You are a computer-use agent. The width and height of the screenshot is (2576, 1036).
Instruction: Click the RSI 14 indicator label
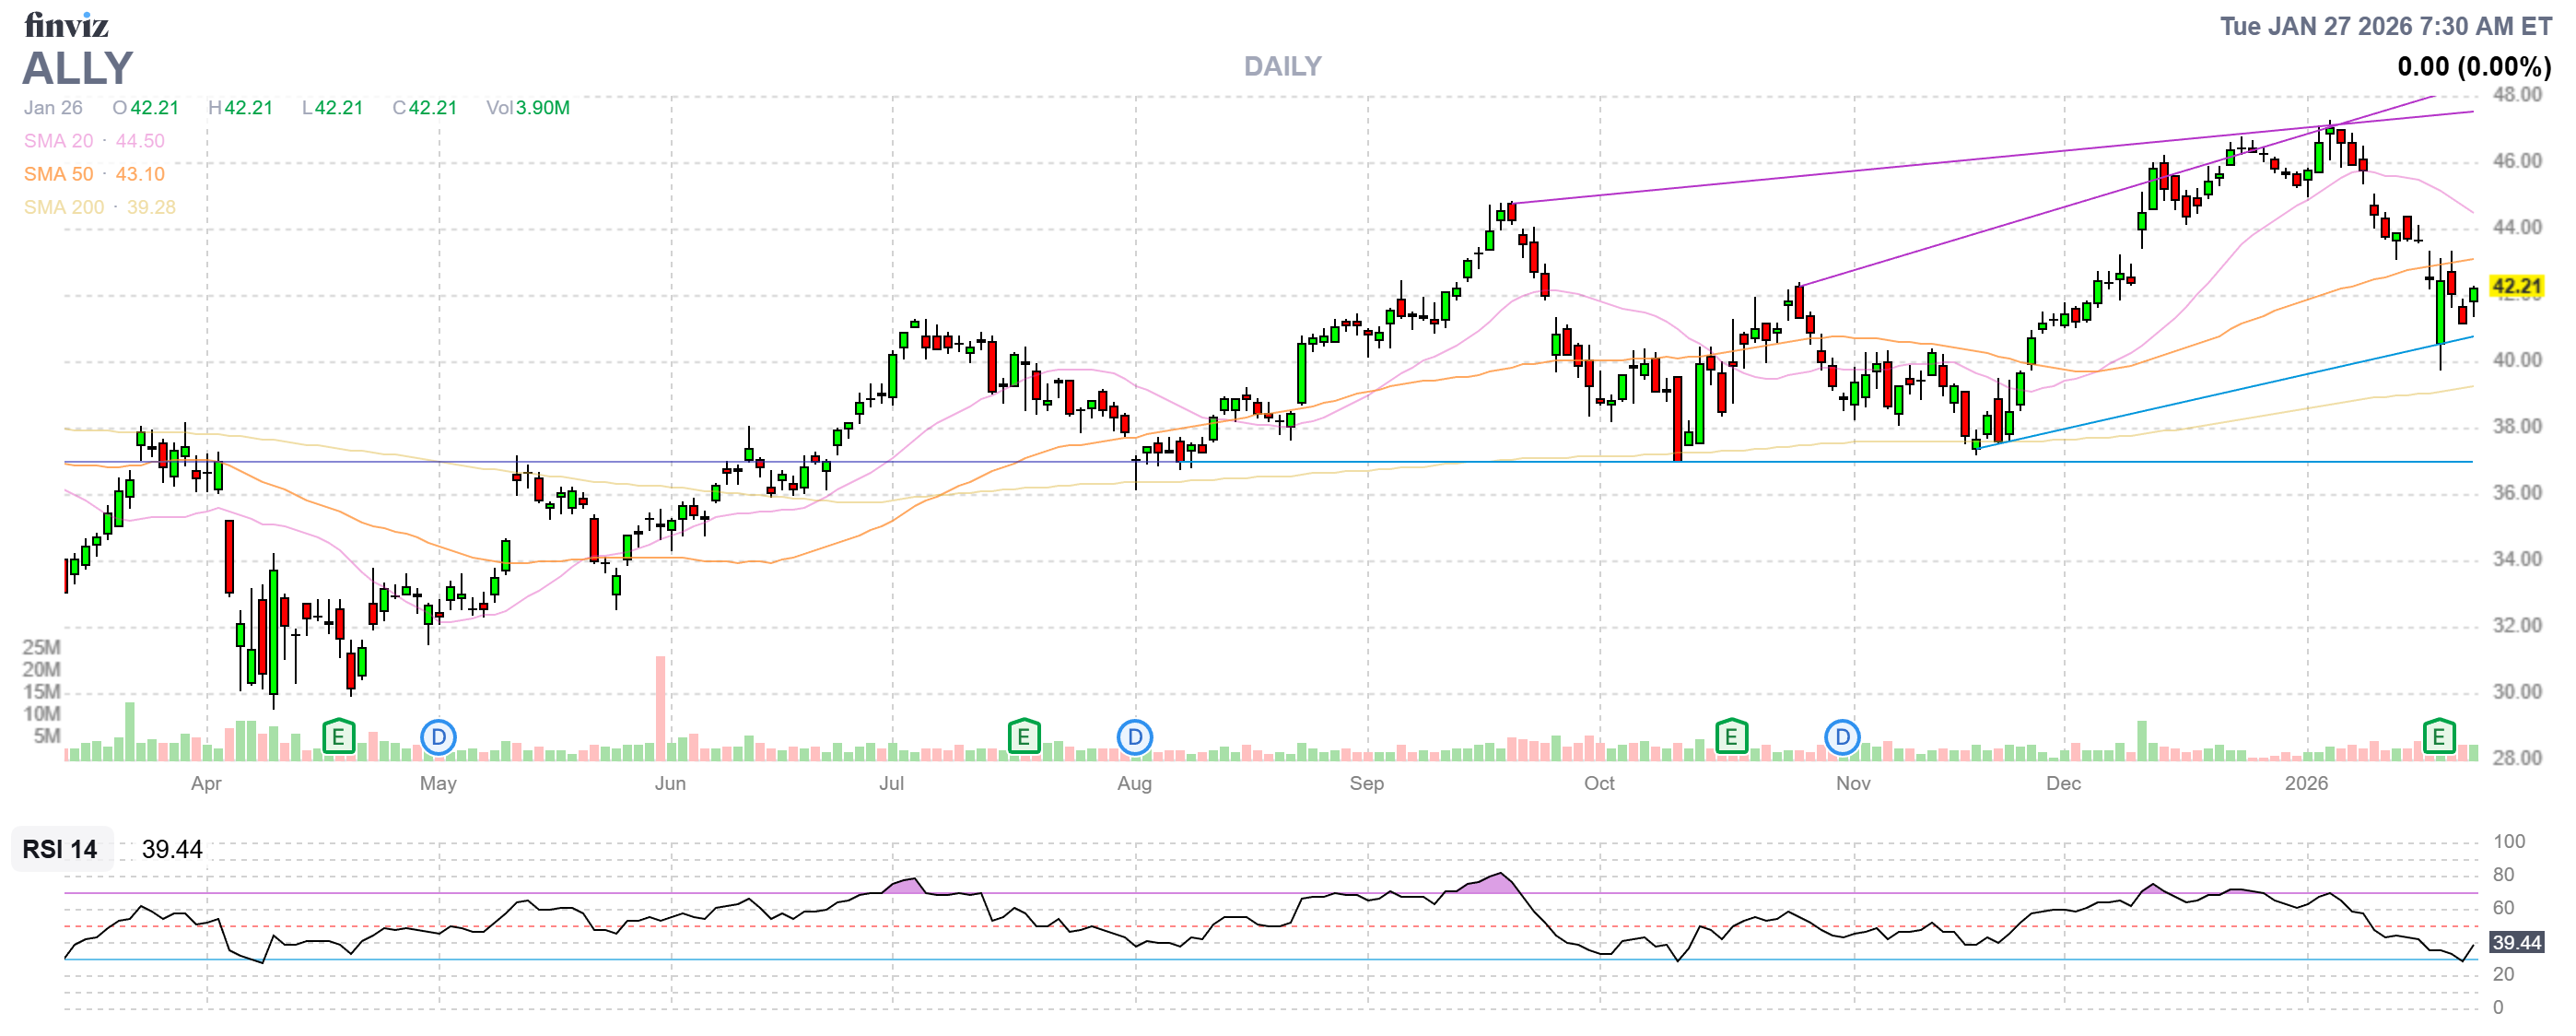tap(60, 849)
